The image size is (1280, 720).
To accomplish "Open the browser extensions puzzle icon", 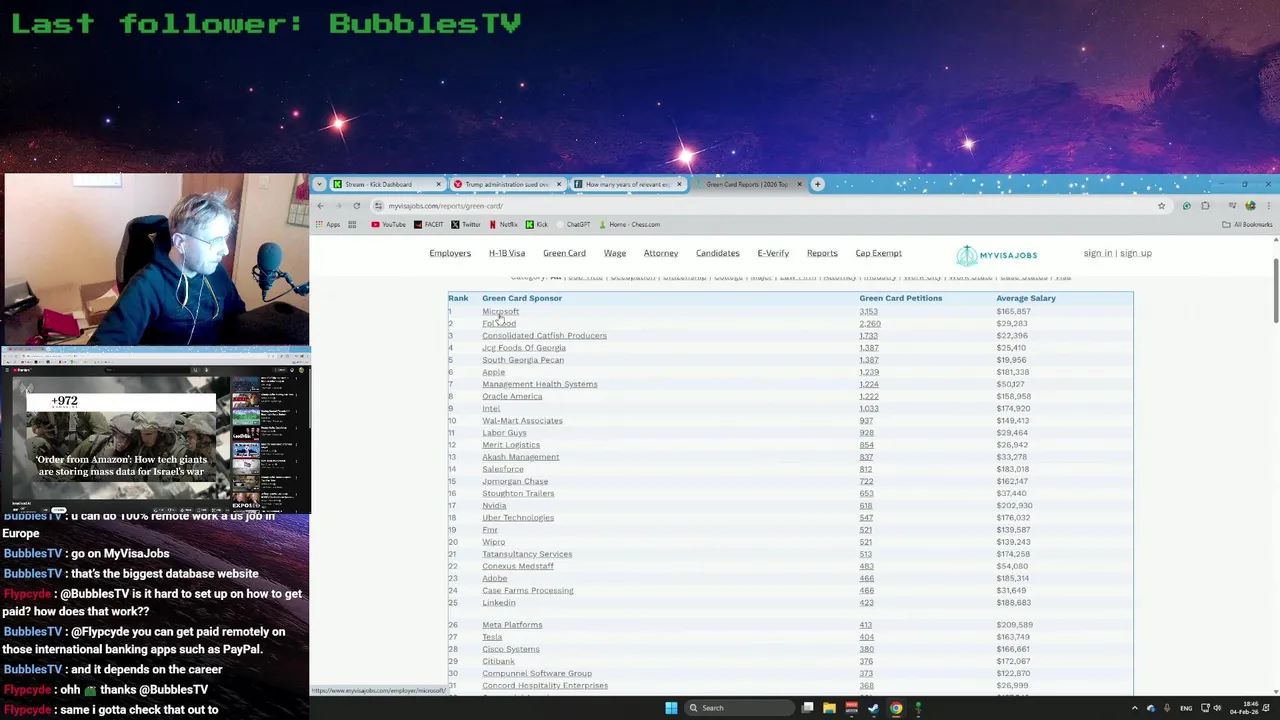I will 1205,205.
